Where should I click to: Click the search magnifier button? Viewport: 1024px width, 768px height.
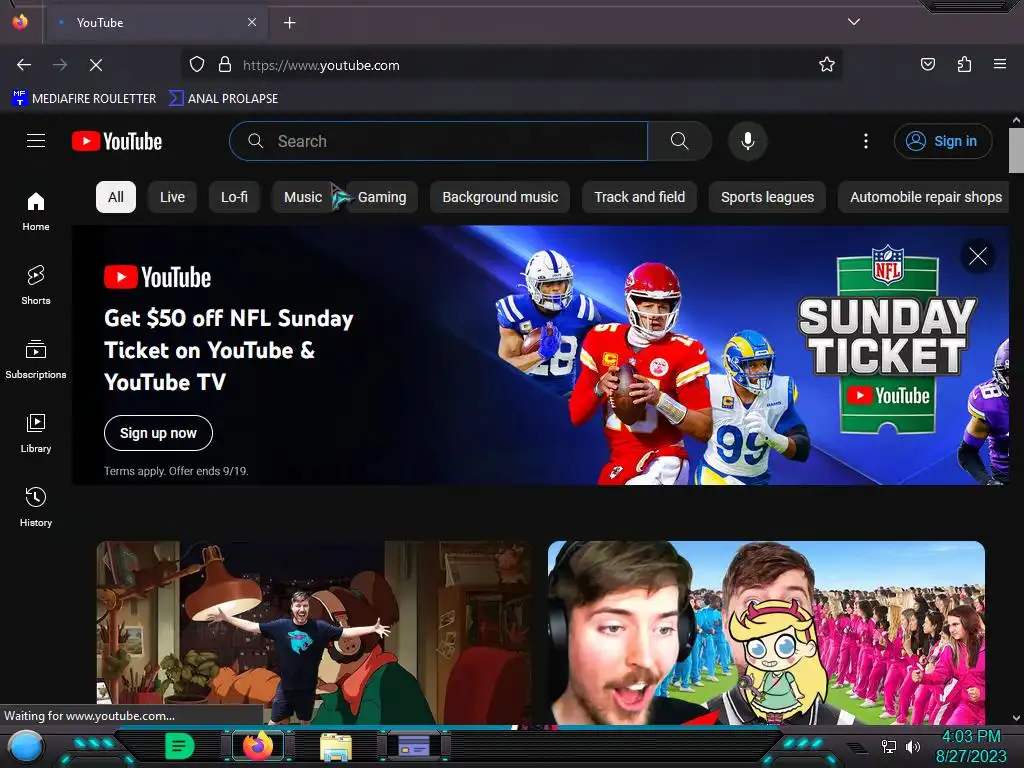(679, 141)
